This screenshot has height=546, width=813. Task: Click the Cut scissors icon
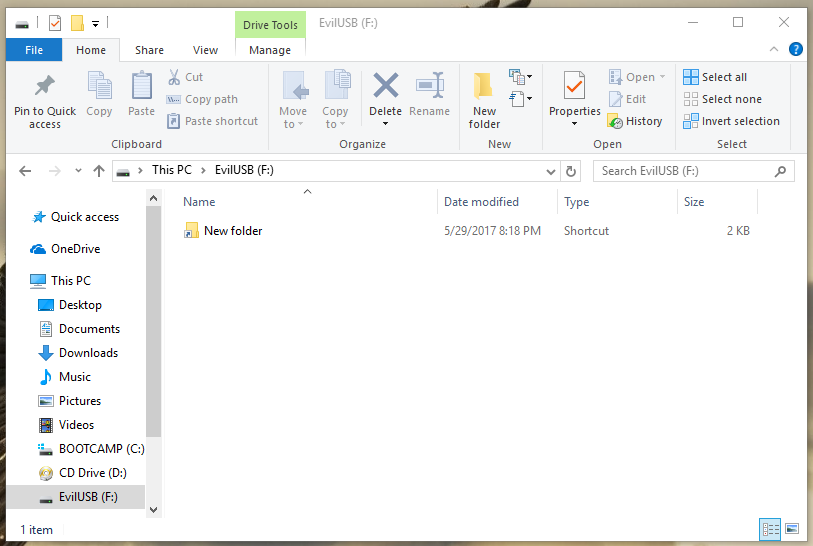[x=174, y=77]
